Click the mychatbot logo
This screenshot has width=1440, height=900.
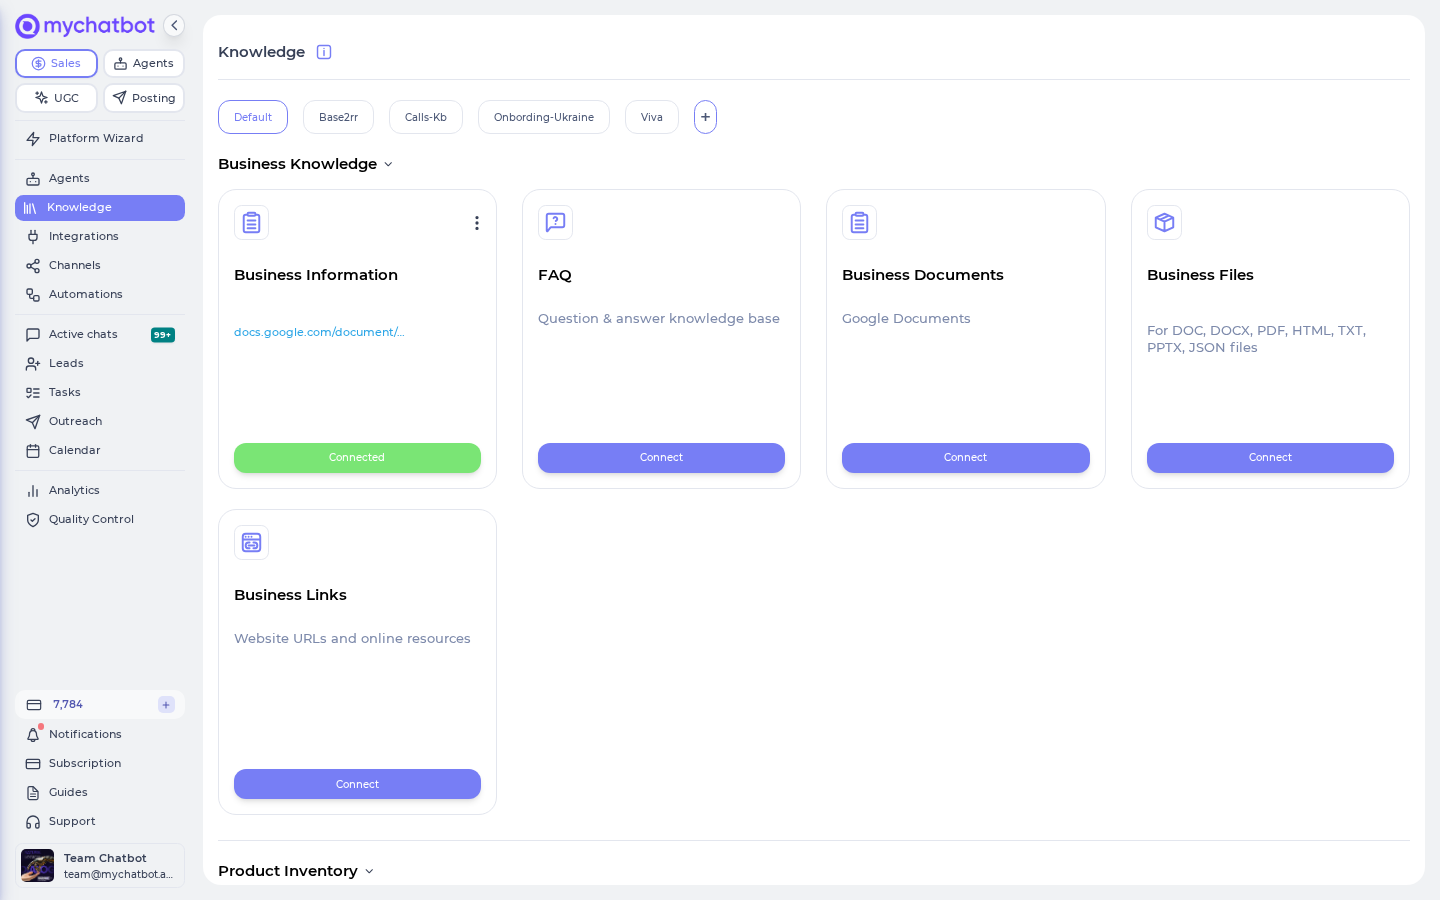[85, 26]
